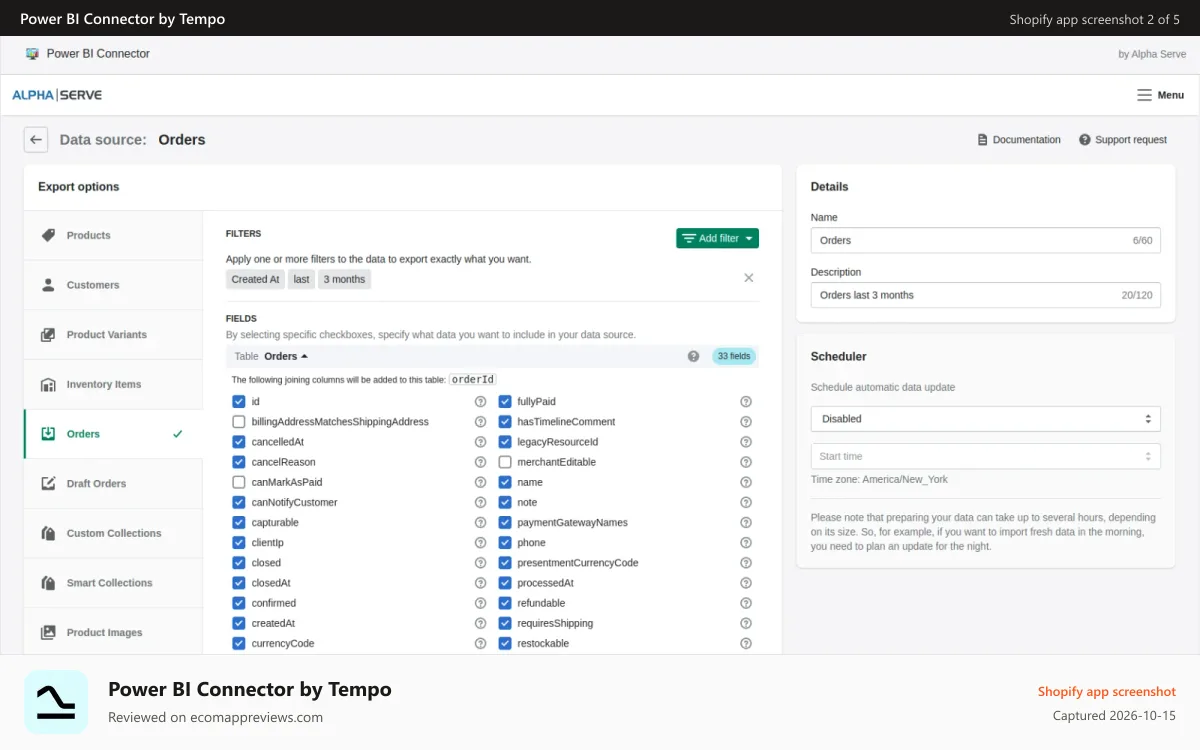Click help icon for clientIp field
The width and height of the screenshot is (1200, 750).
click(x=481, y=543)
